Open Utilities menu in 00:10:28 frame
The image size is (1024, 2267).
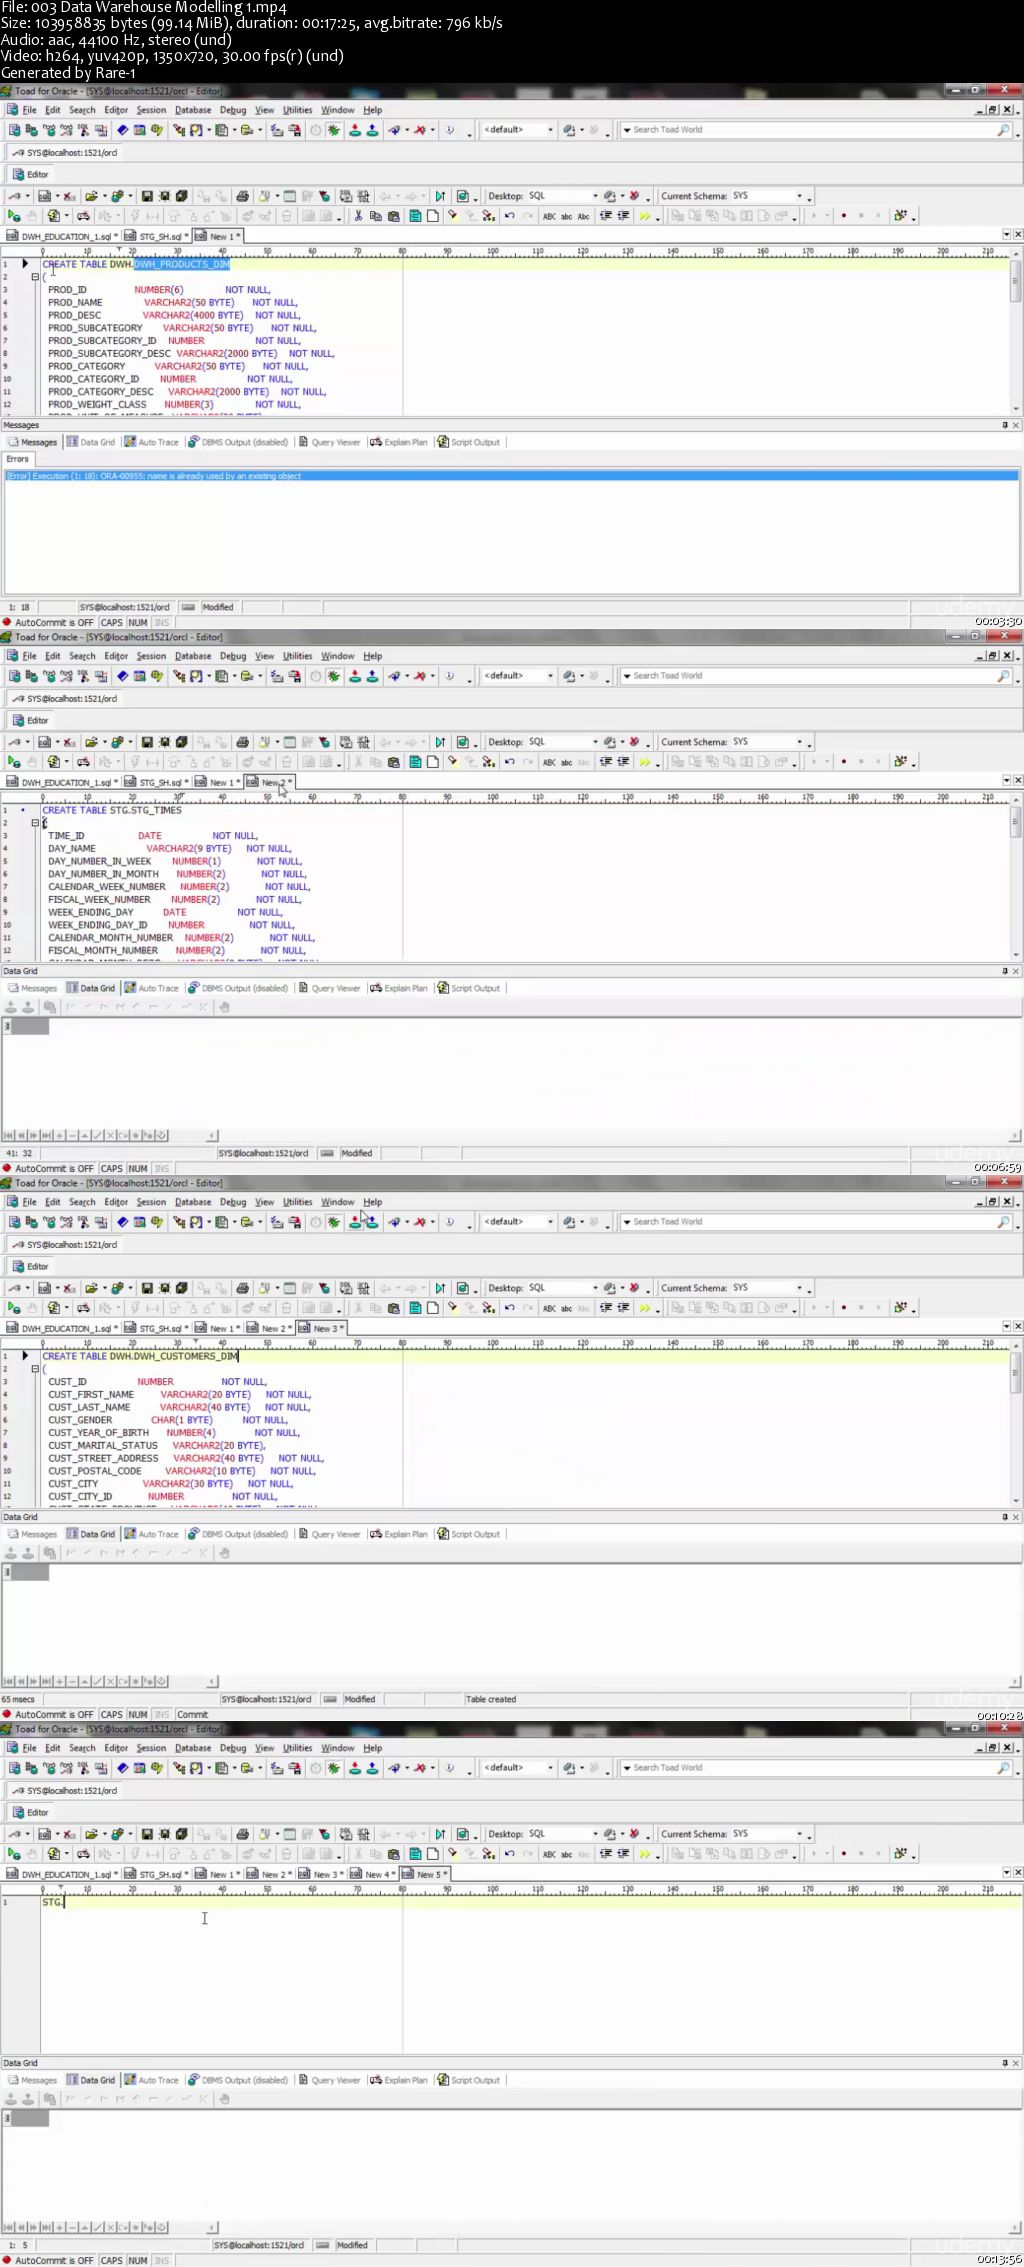(x=297, y=1202)
